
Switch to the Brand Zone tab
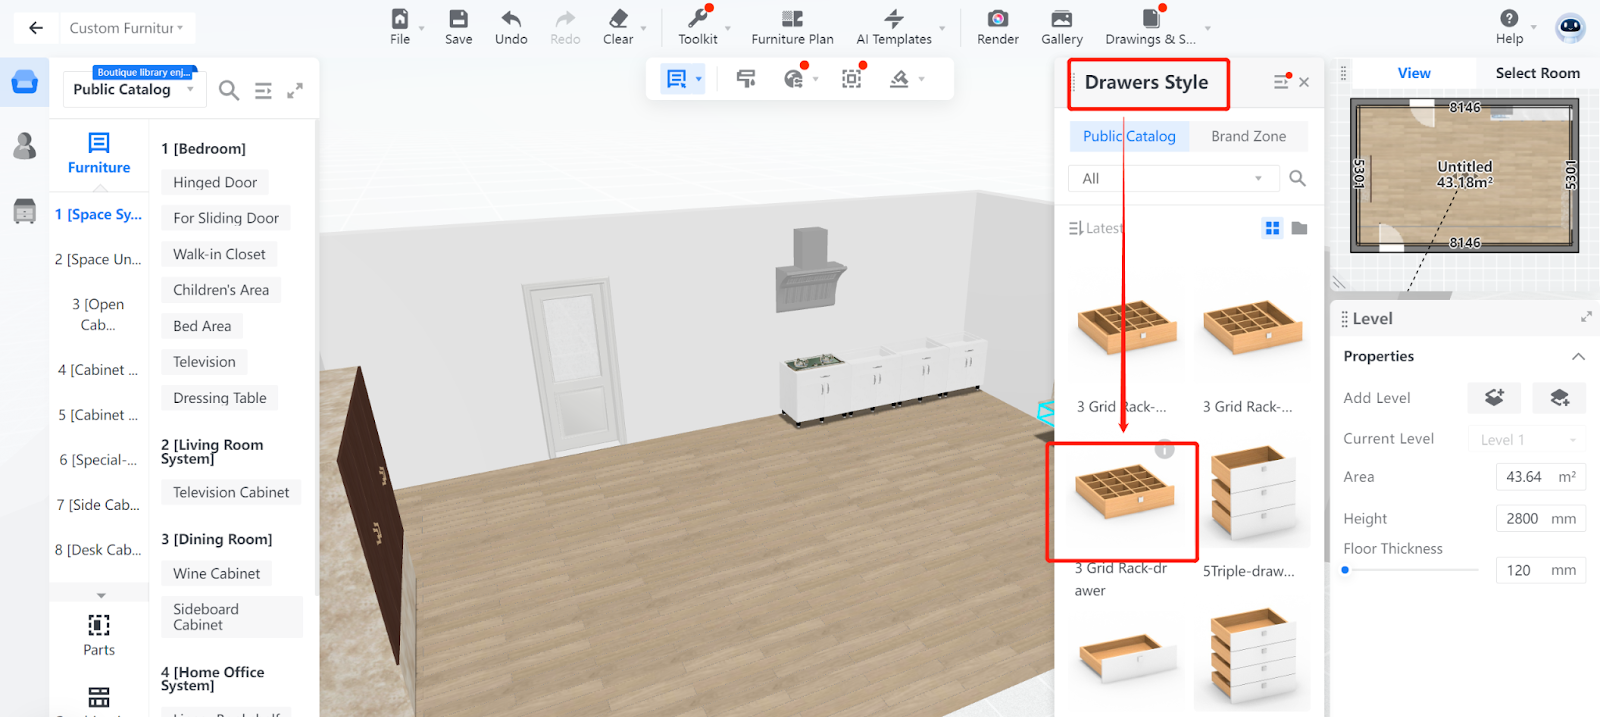click(x=1248, y=136)
